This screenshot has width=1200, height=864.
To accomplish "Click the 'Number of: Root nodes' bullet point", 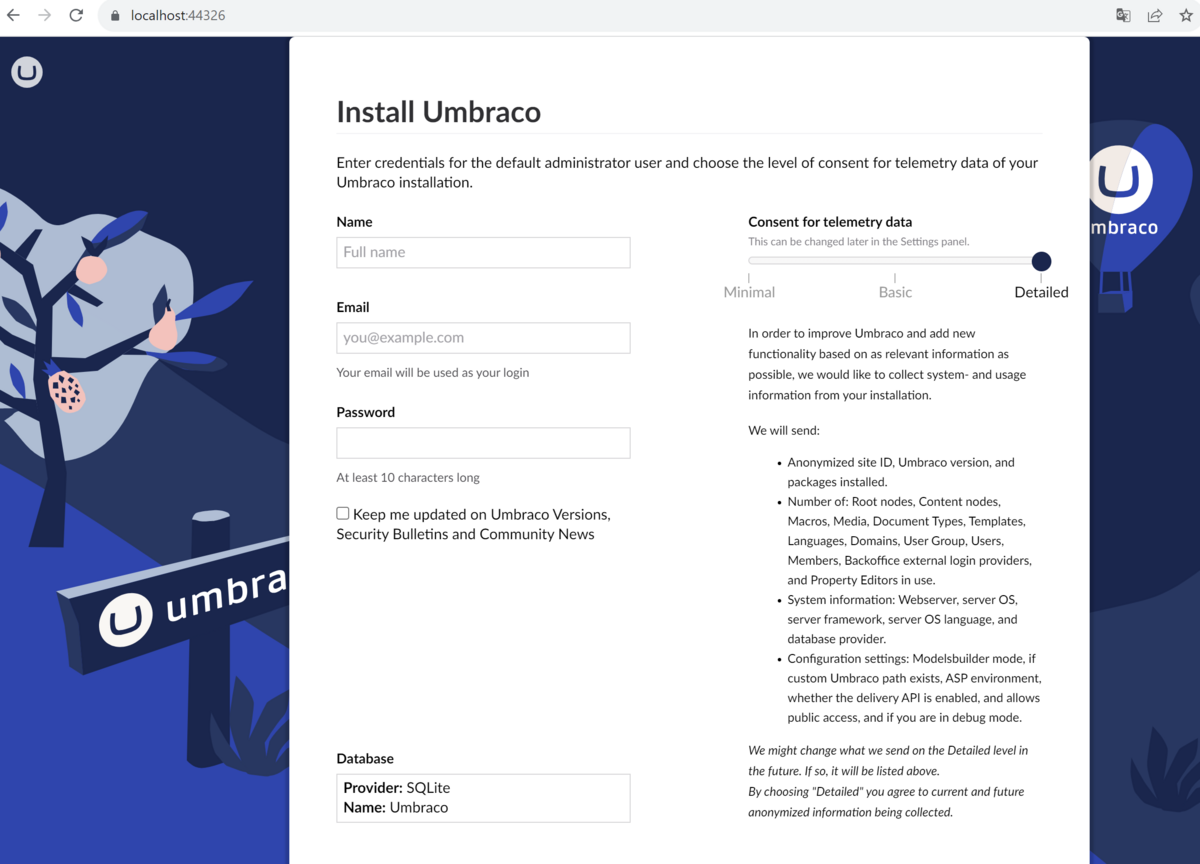I will click(909, 540).
